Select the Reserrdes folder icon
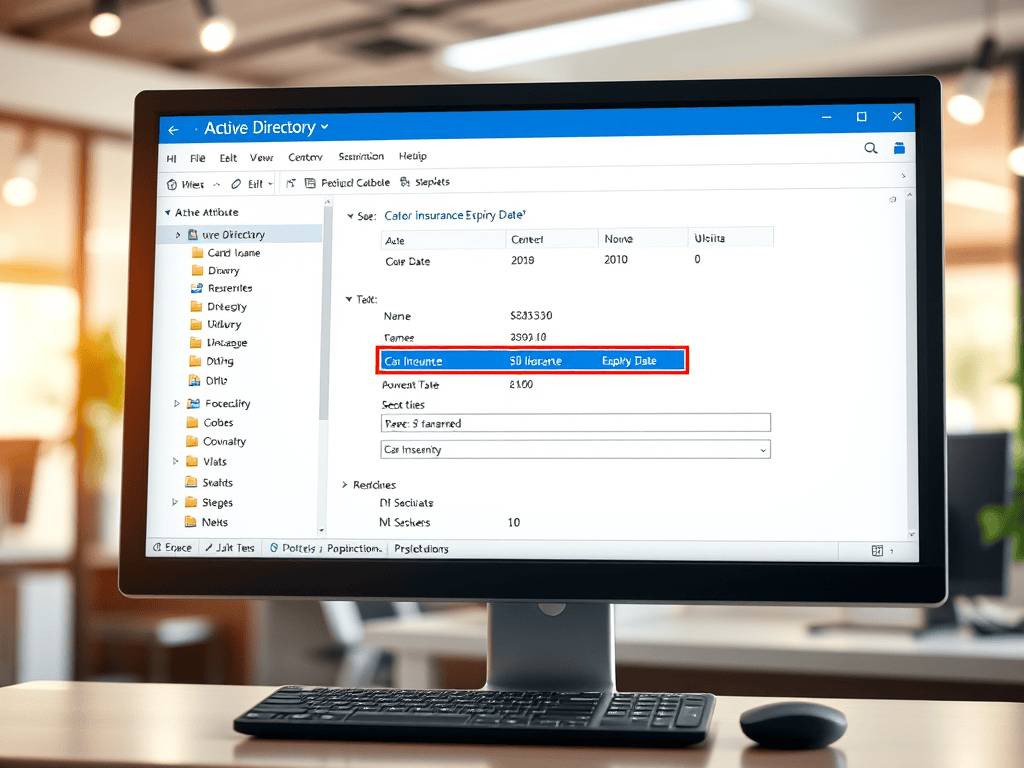Screen dimensions: 1024x768 point(197,288)
